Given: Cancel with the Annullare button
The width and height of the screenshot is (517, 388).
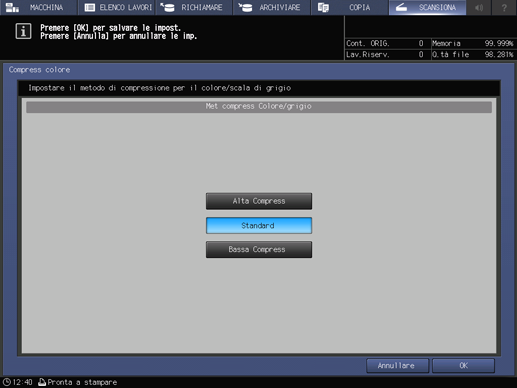Looking at the screenshot, I should coord(397,366).
